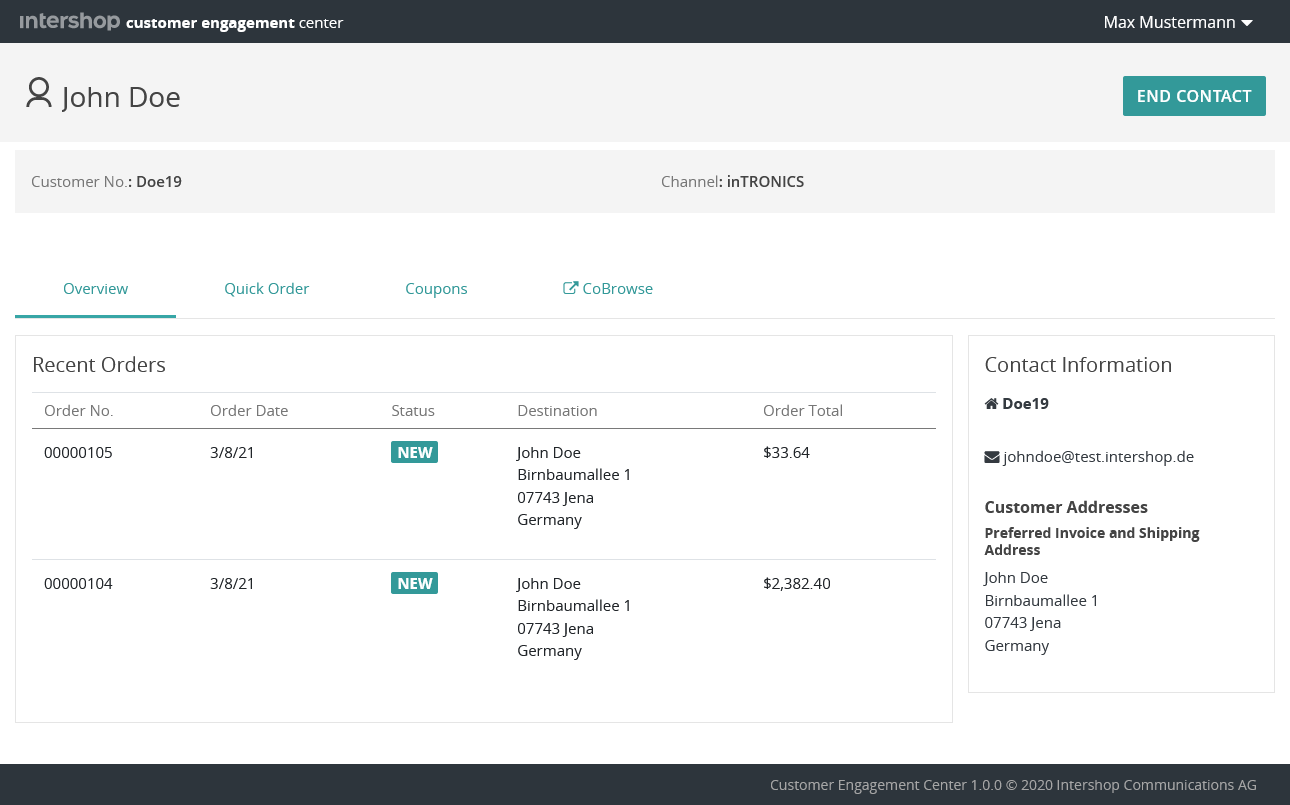
Task: Open order number 00000105
Action: point(78,452)
